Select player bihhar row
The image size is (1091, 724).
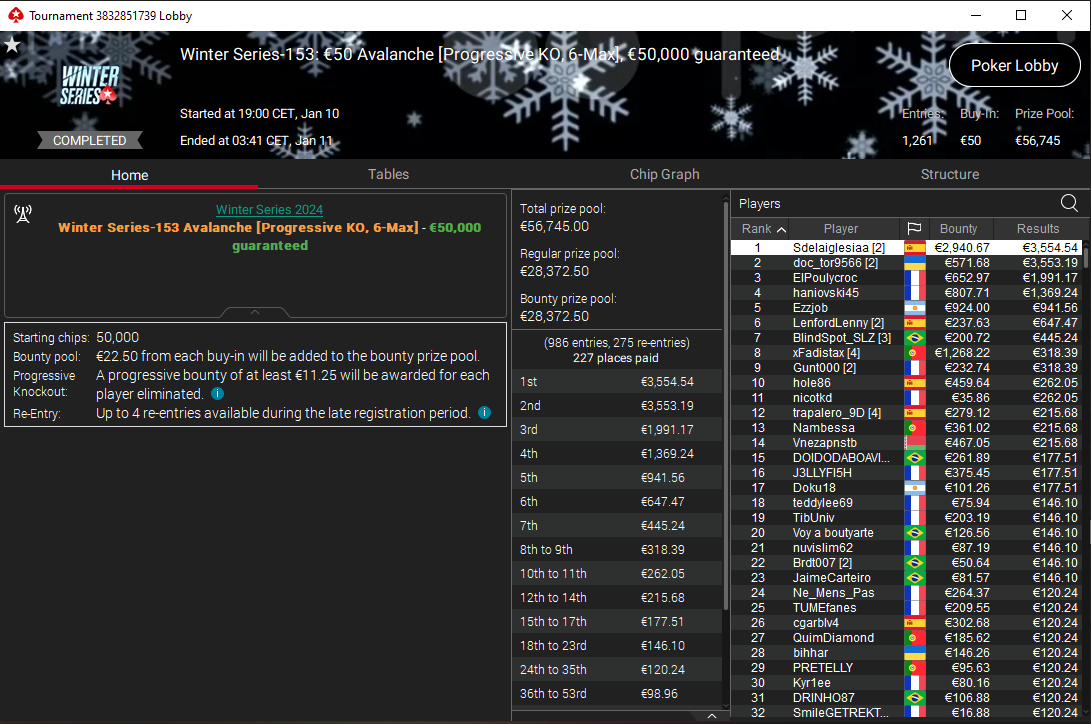(x=907, y=653)
